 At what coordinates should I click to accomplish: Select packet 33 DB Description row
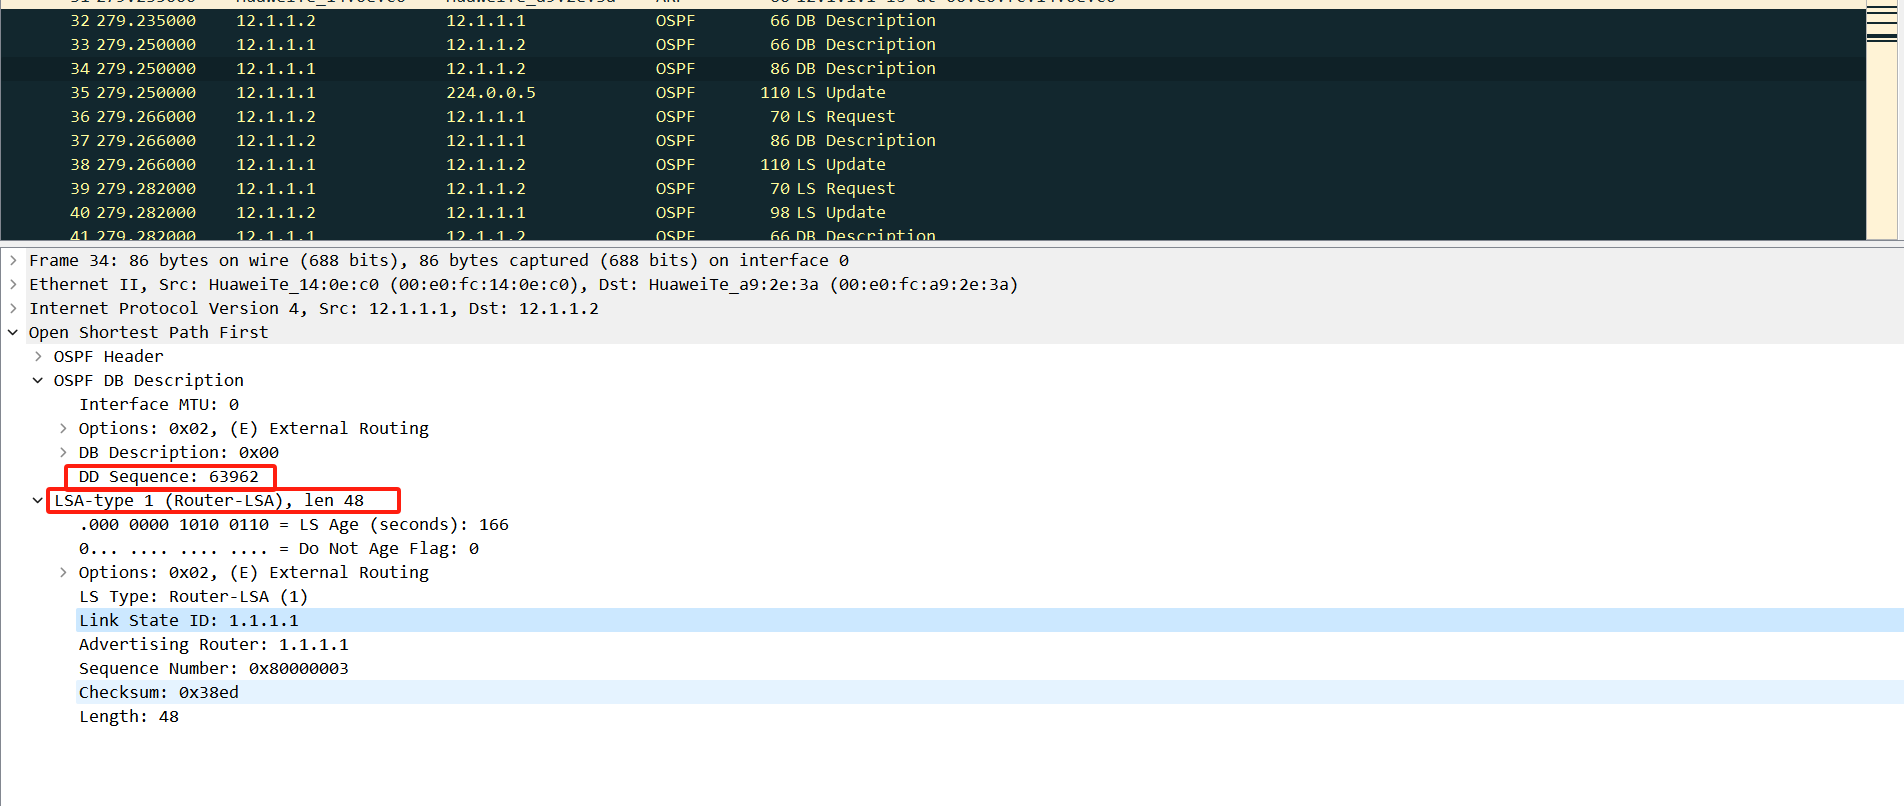tap(933, 44)
